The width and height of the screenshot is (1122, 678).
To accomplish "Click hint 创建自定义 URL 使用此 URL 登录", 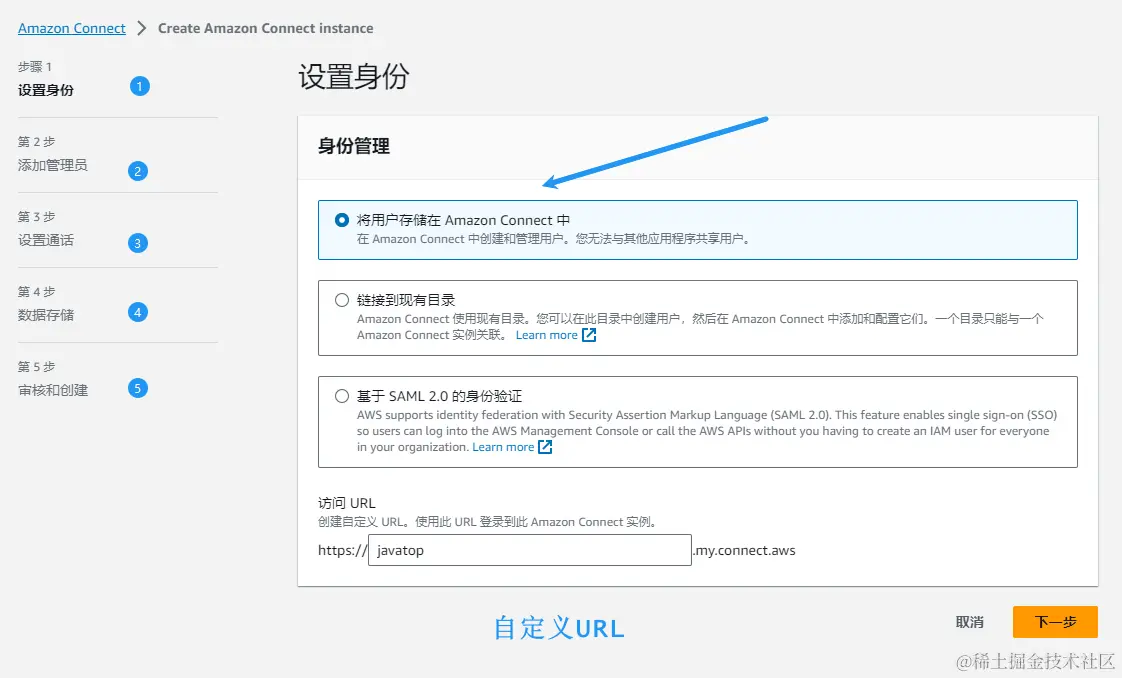I will coord(487,522).
